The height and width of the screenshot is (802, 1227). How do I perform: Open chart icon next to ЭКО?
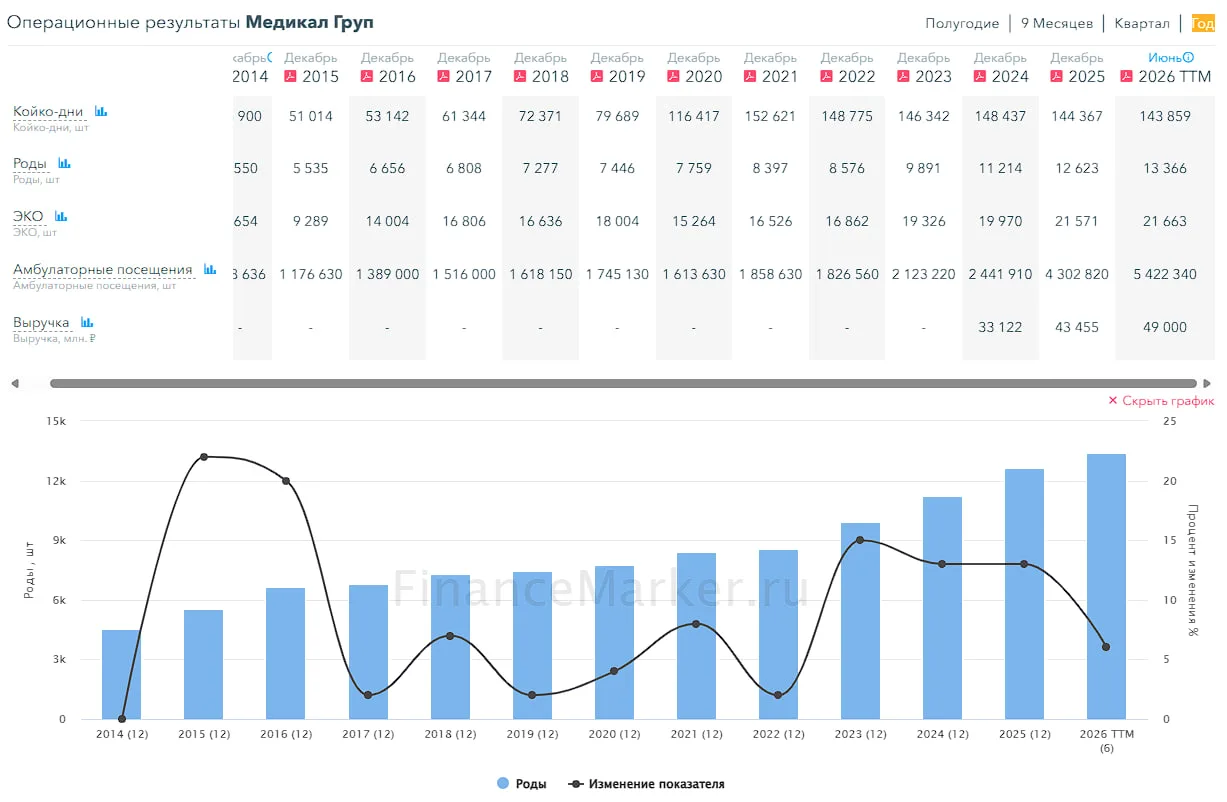[61, 216]
